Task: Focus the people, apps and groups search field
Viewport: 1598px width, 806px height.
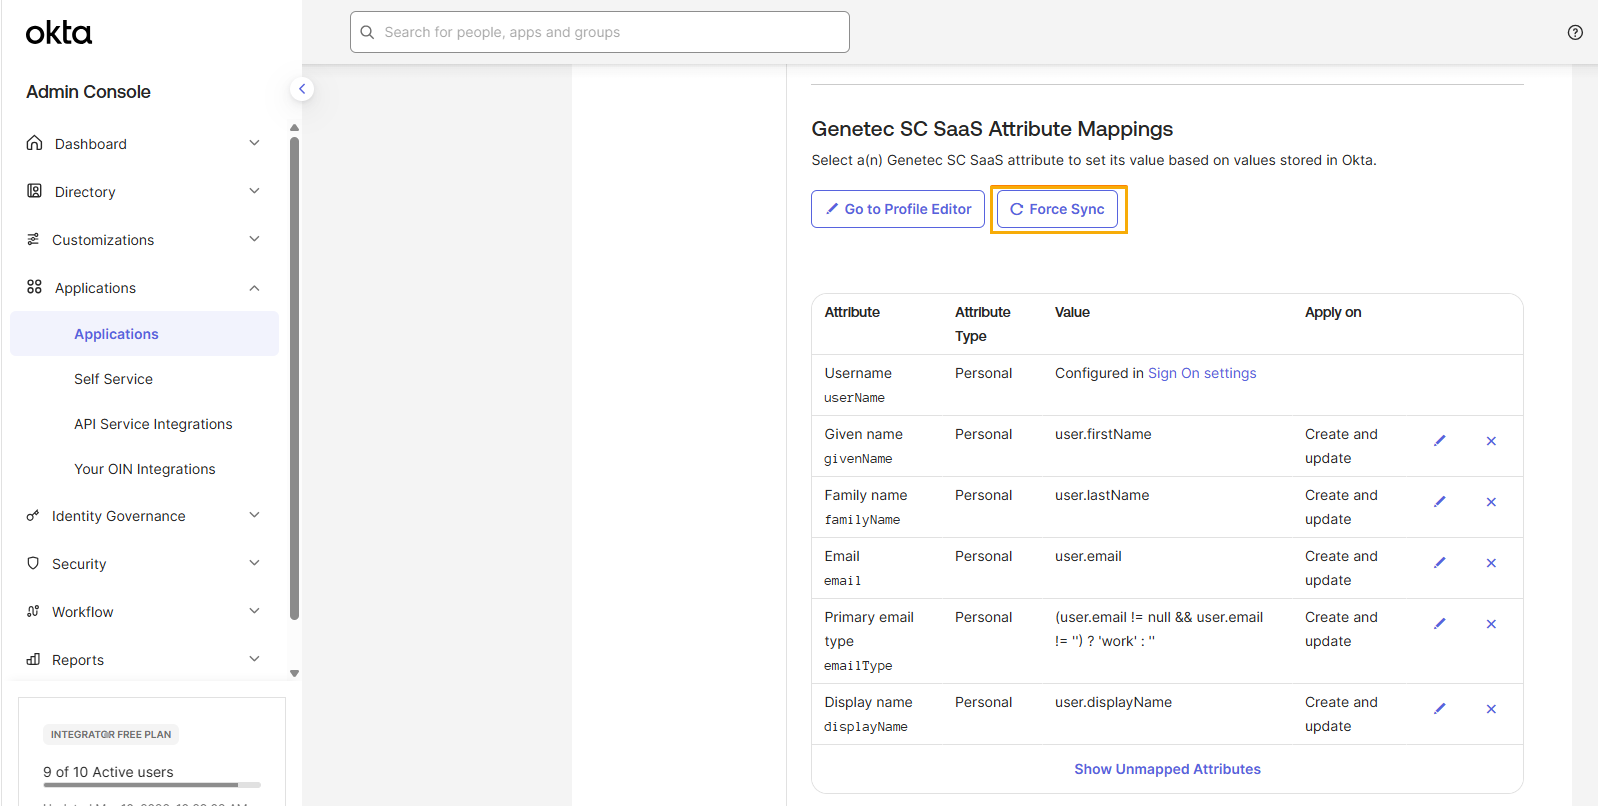Action: [600, 32]
